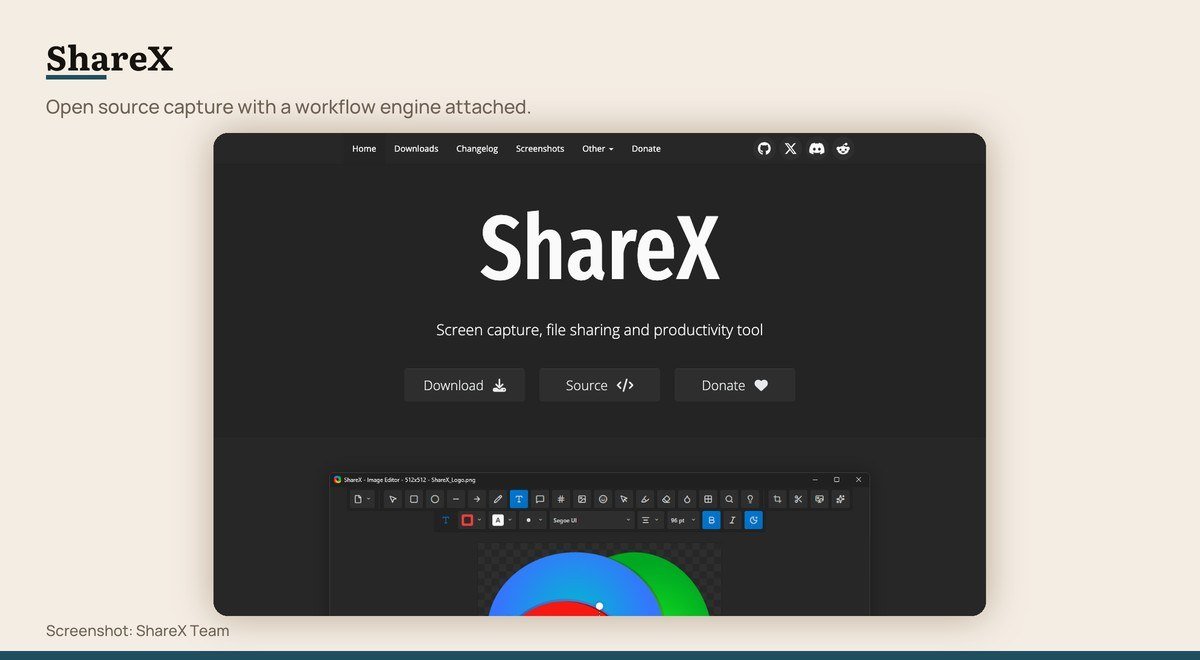Viewport: 1200px width, 660px height.
Task: Select the insert image tool
Action: [582, 499]
